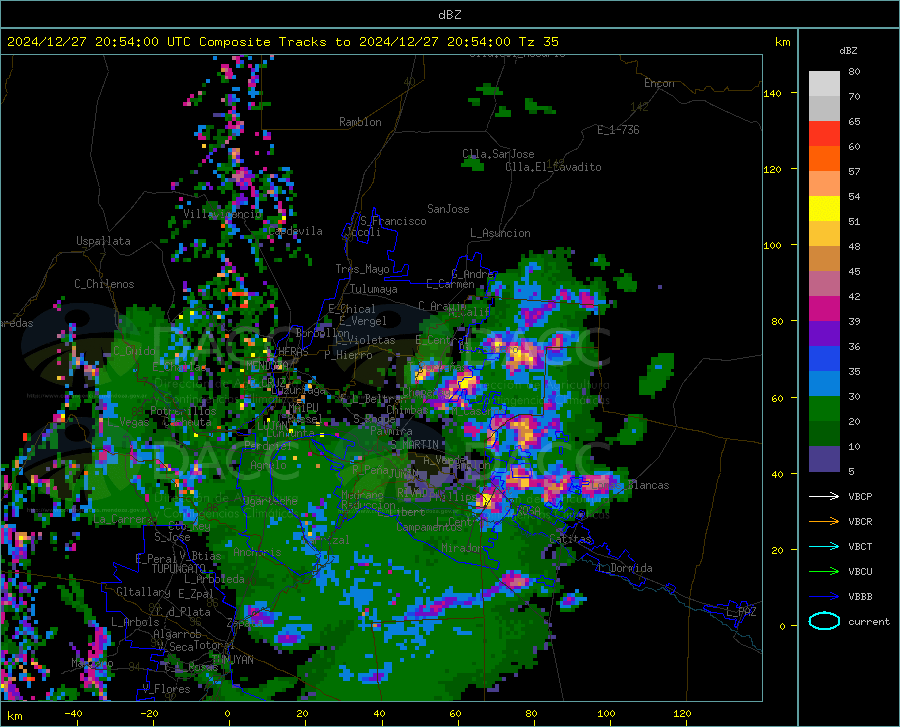Image resolution: width=900 pixels, height=727 pixels.
Task: Click the Tres_Mayo map label
Action: coord(362,269)
